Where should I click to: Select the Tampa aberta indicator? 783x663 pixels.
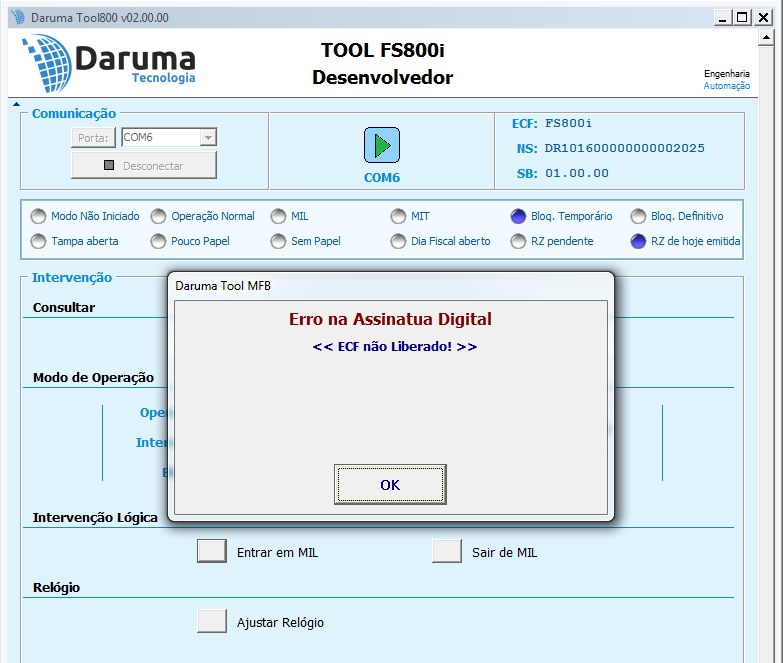38,241
